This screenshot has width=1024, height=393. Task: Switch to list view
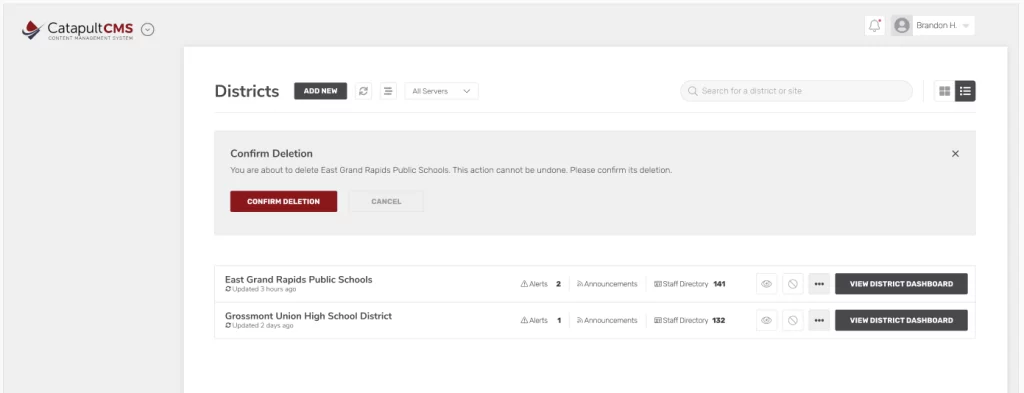[965, 91]
